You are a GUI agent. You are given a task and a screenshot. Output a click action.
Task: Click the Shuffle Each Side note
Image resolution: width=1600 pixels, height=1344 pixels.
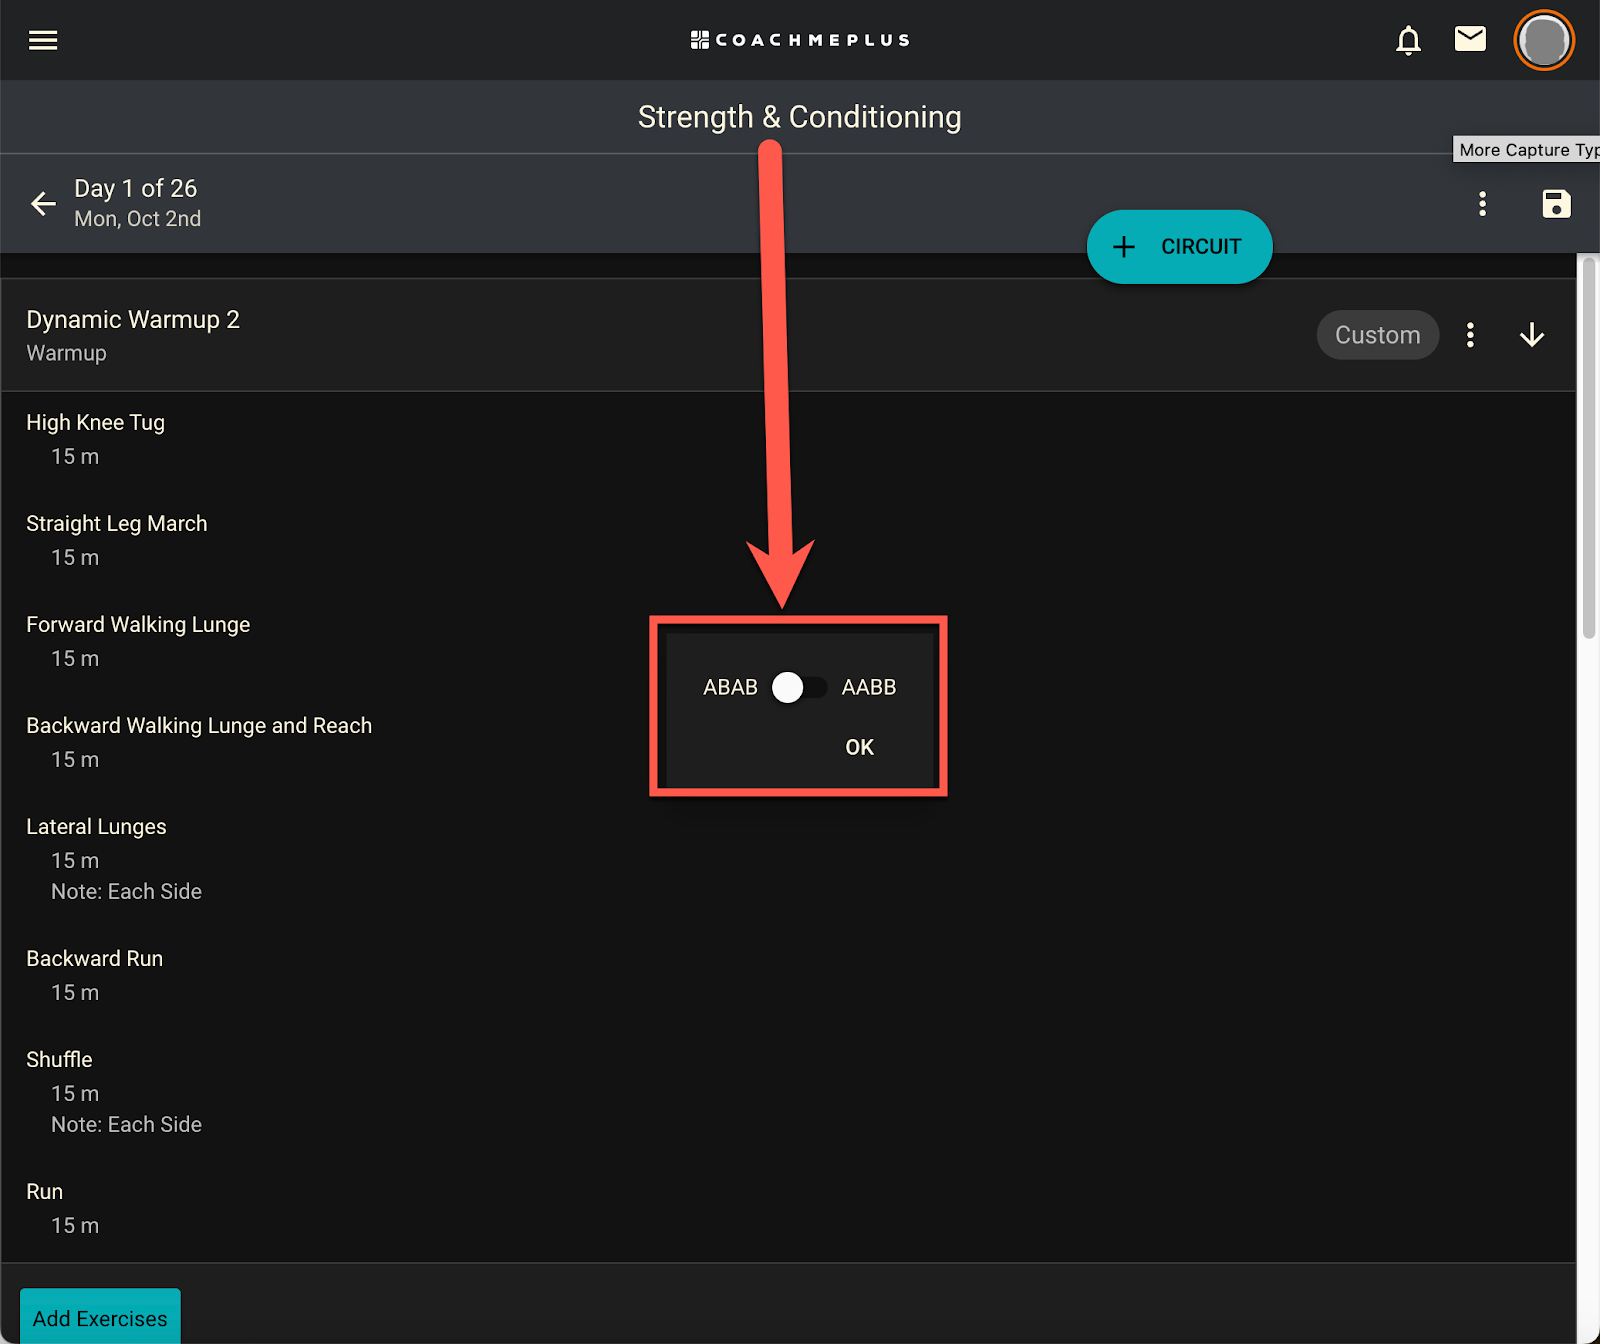(126, 1124)
